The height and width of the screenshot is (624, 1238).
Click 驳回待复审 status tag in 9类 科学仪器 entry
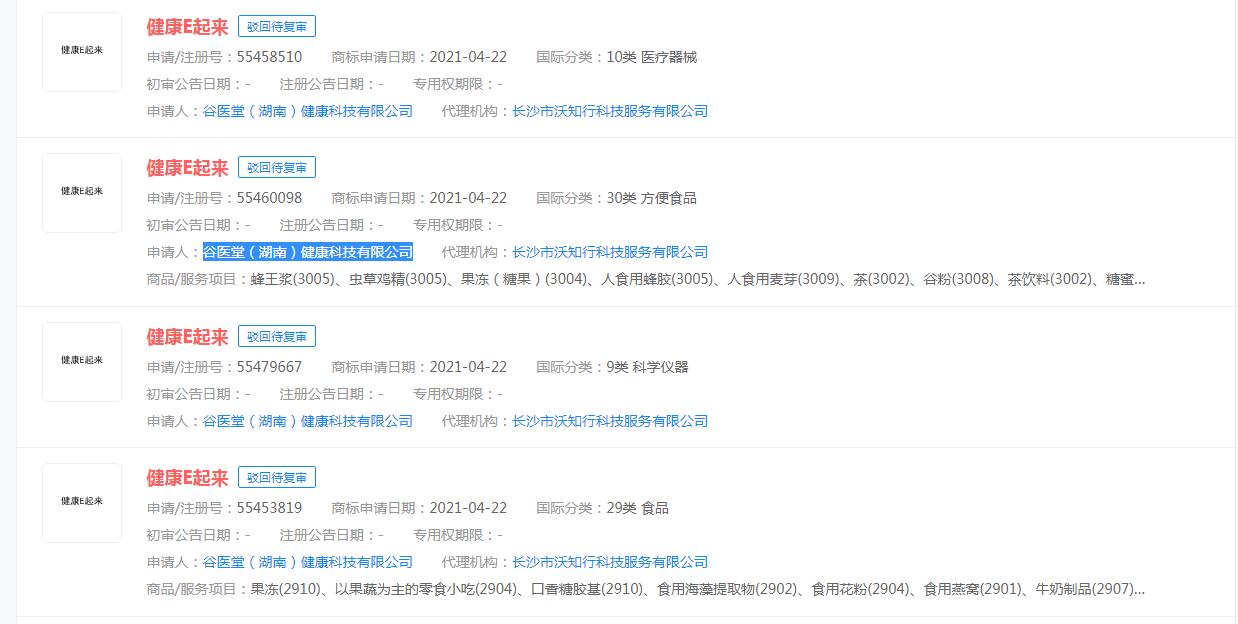pos(277,337)
